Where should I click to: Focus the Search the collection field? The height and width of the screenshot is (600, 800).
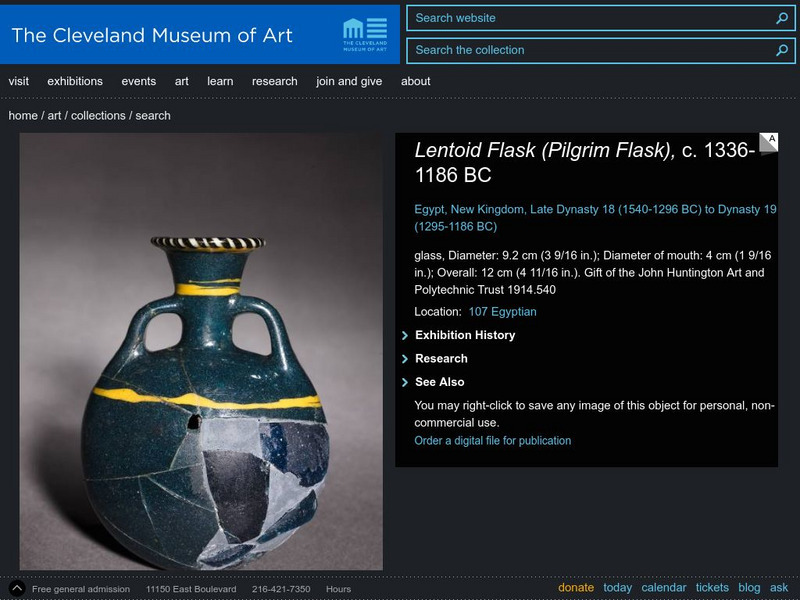(590, 50)
